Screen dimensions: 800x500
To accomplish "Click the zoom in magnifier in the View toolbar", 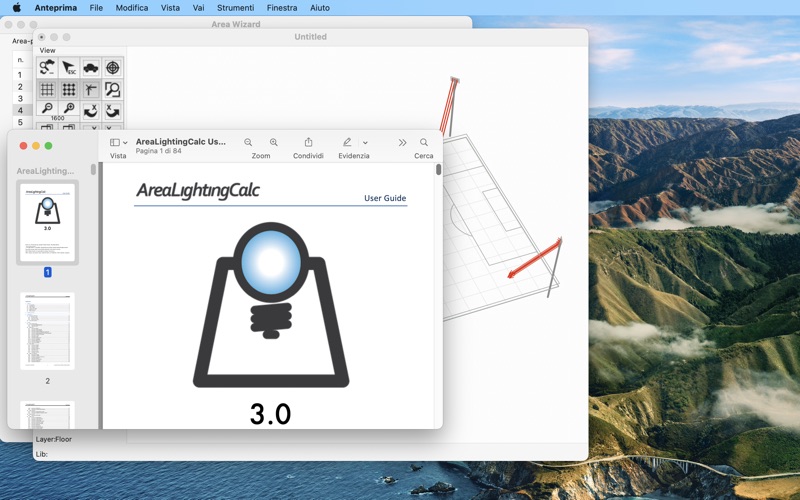I will (68, 108).
